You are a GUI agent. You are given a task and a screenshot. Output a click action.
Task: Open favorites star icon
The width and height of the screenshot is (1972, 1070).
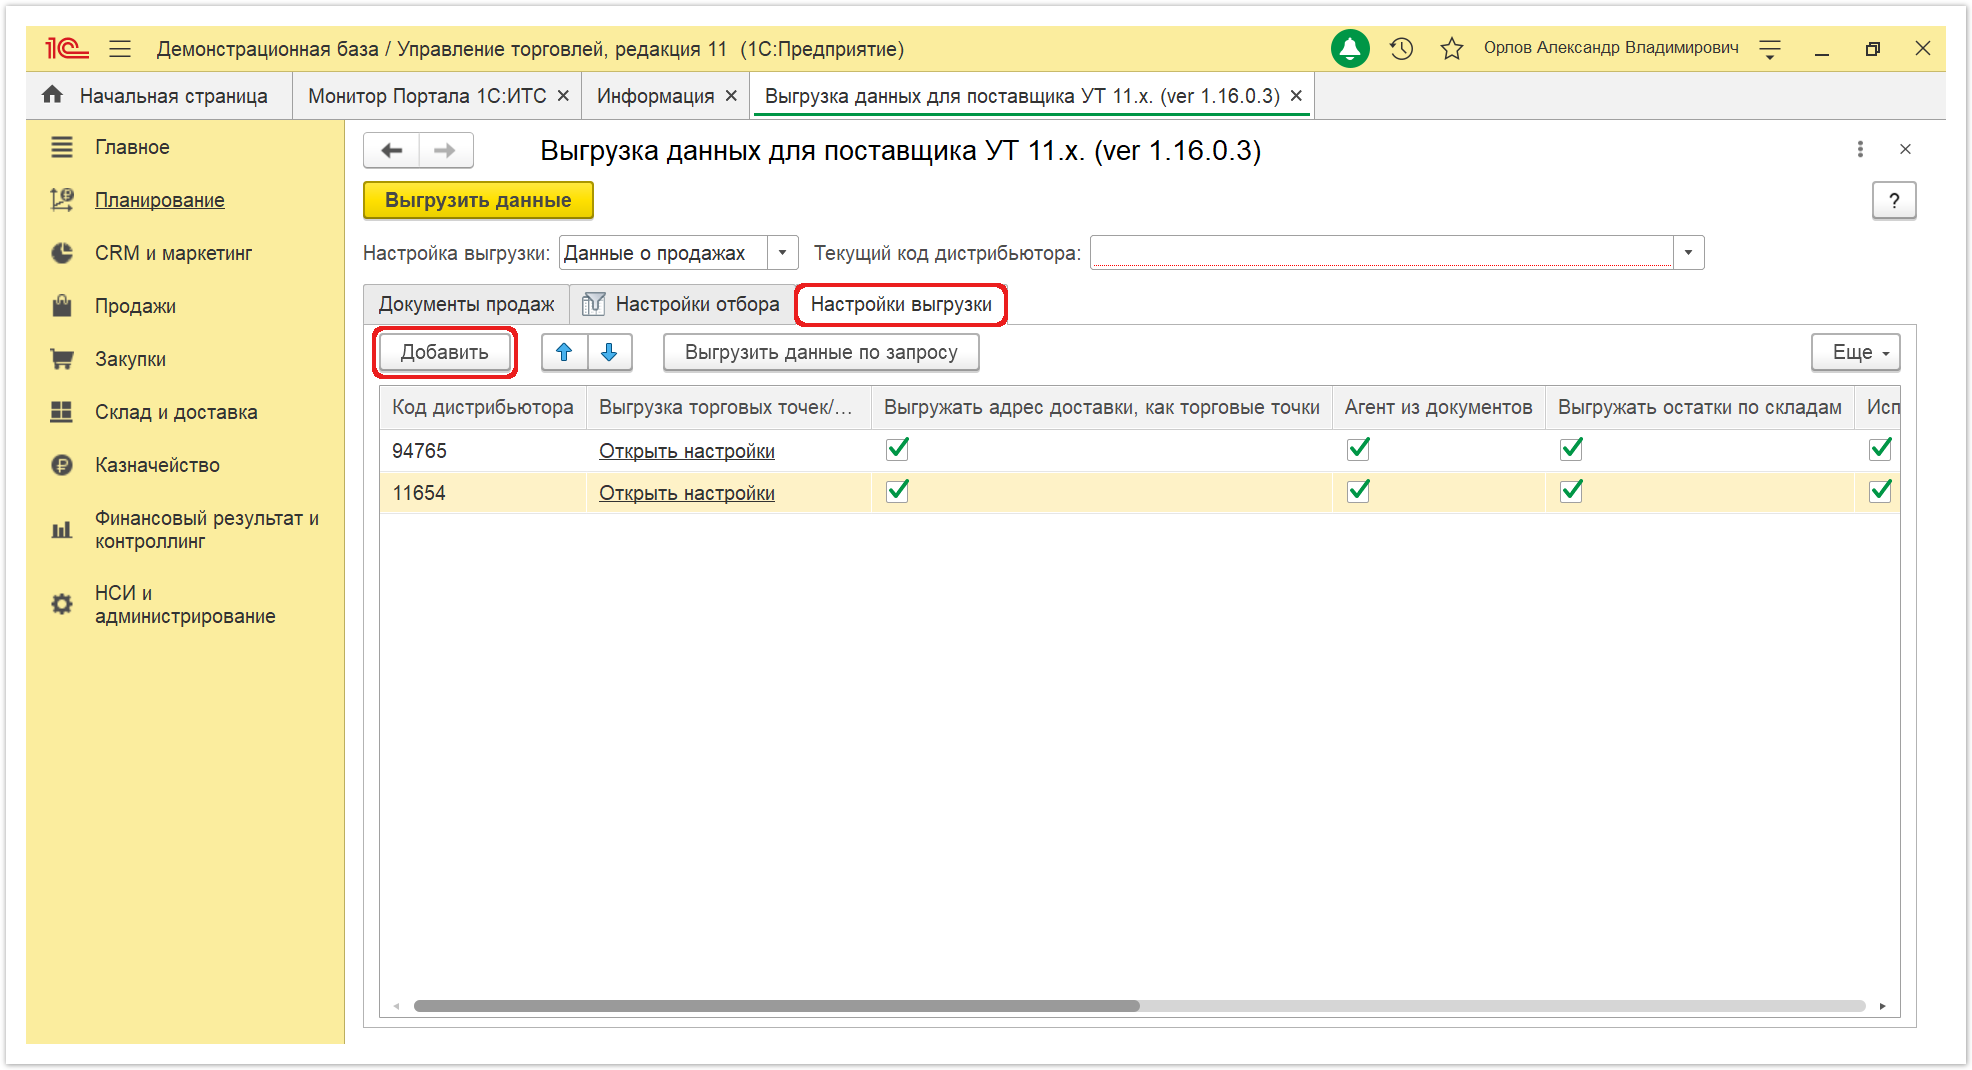click(1452, 48)
